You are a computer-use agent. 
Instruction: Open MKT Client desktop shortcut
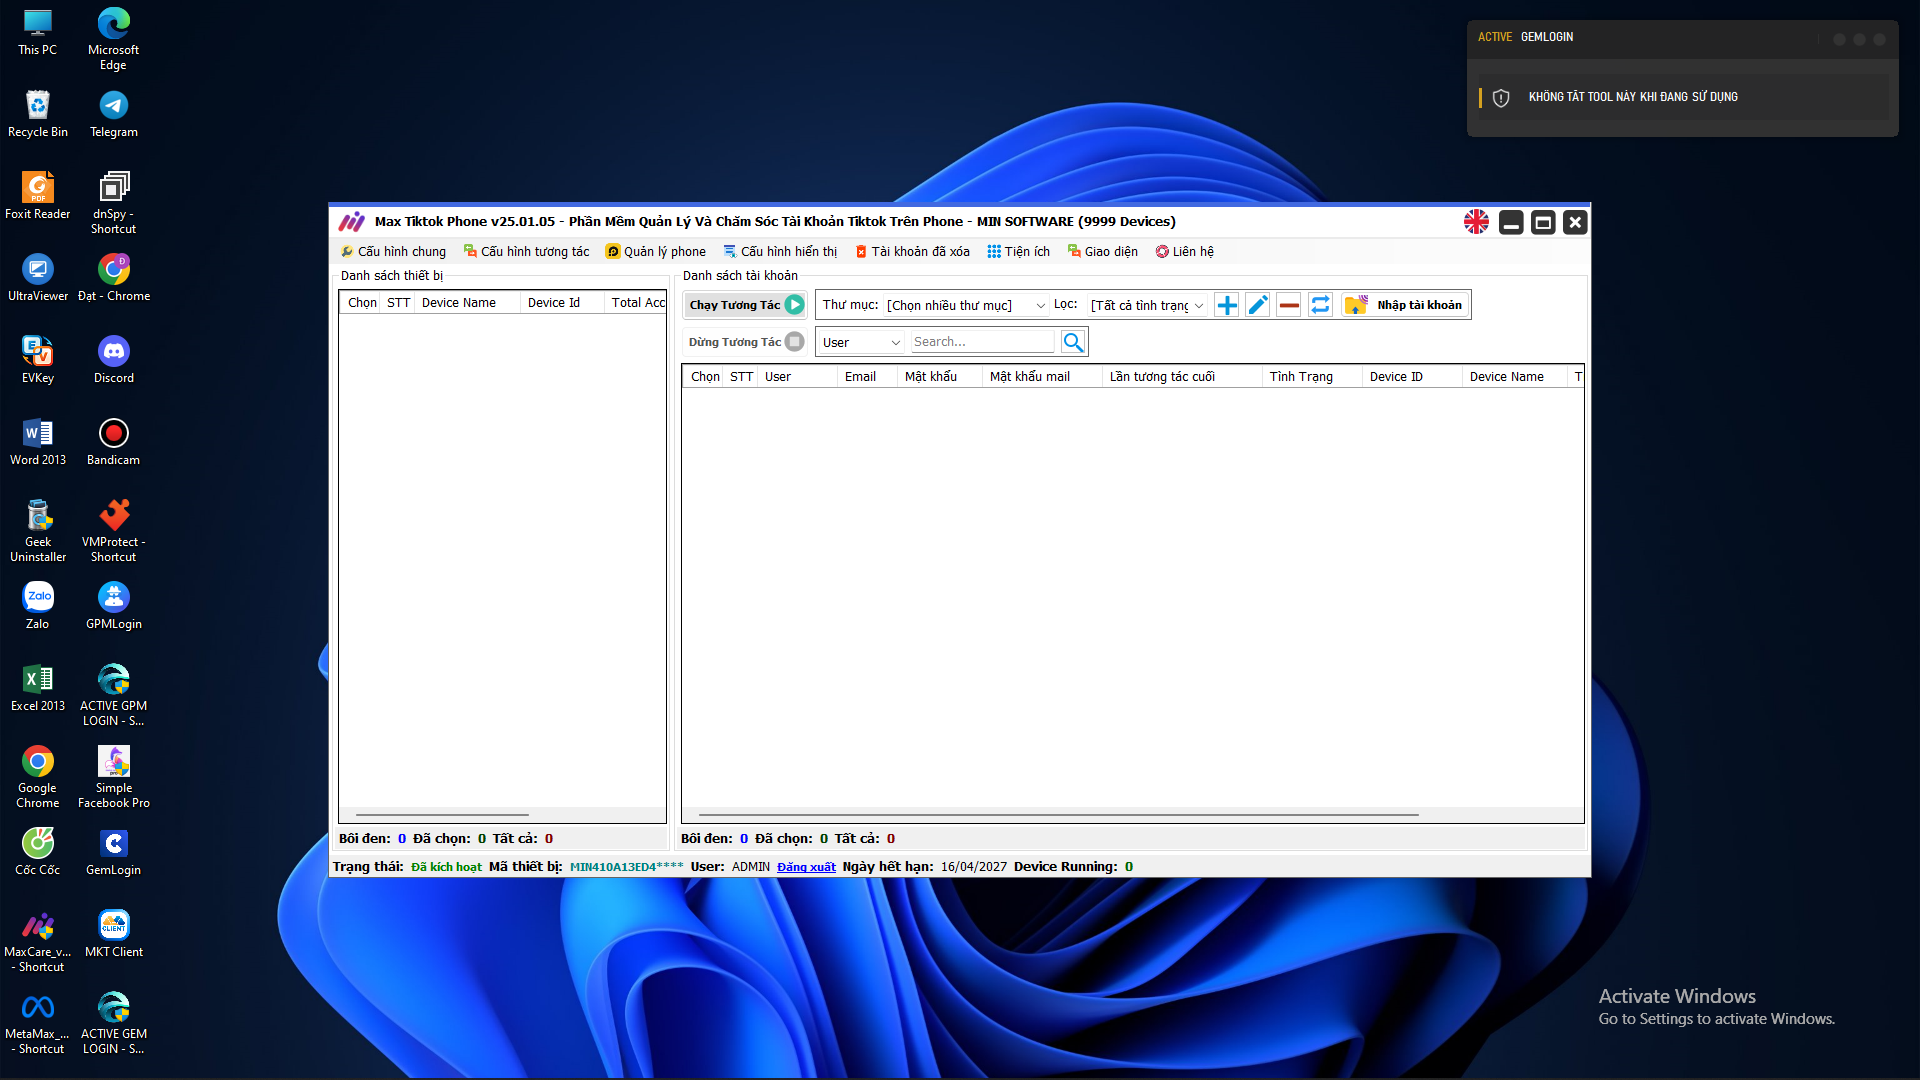[x=114, y=934]
